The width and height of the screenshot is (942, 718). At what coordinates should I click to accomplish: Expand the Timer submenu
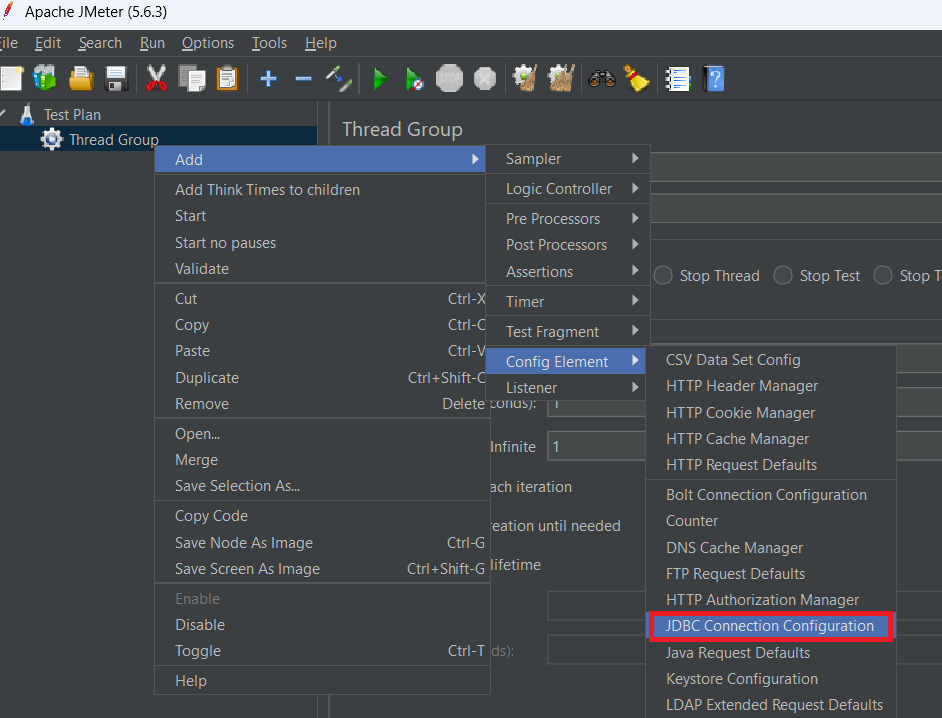click(568, 302)
